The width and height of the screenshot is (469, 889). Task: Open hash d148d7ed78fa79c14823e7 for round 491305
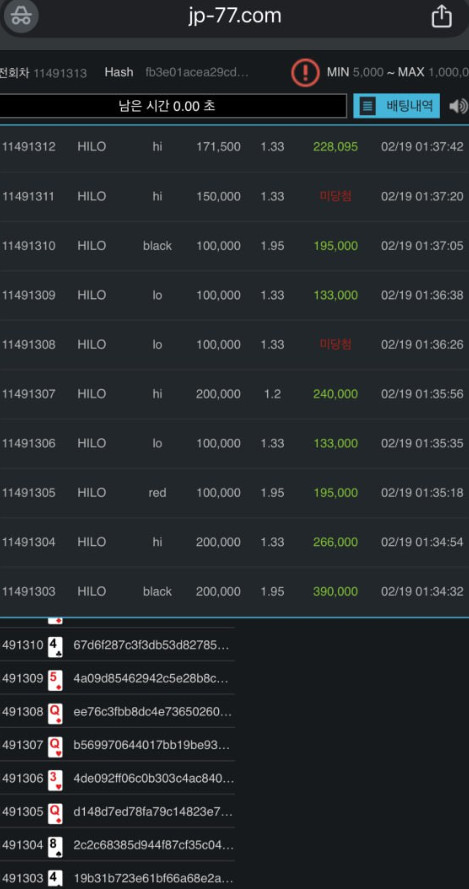tap(153, 812)
